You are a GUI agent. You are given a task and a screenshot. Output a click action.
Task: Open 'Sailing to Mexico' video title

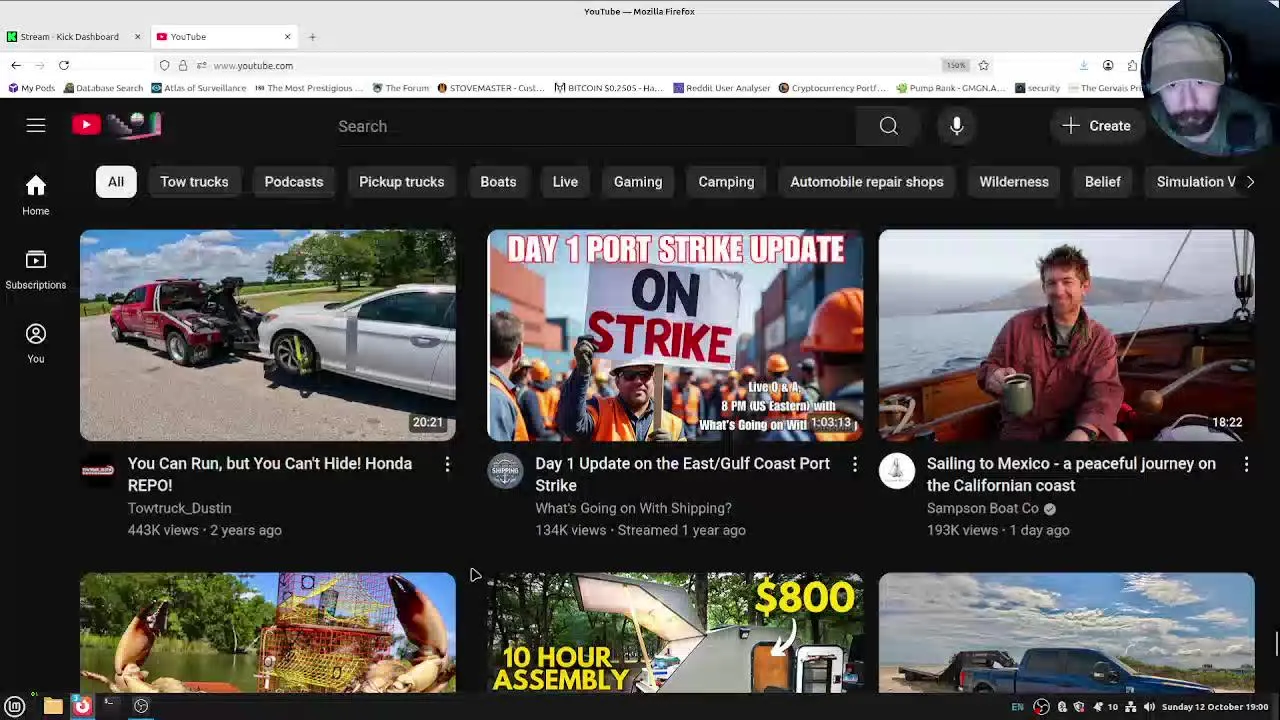point(1071,474)
